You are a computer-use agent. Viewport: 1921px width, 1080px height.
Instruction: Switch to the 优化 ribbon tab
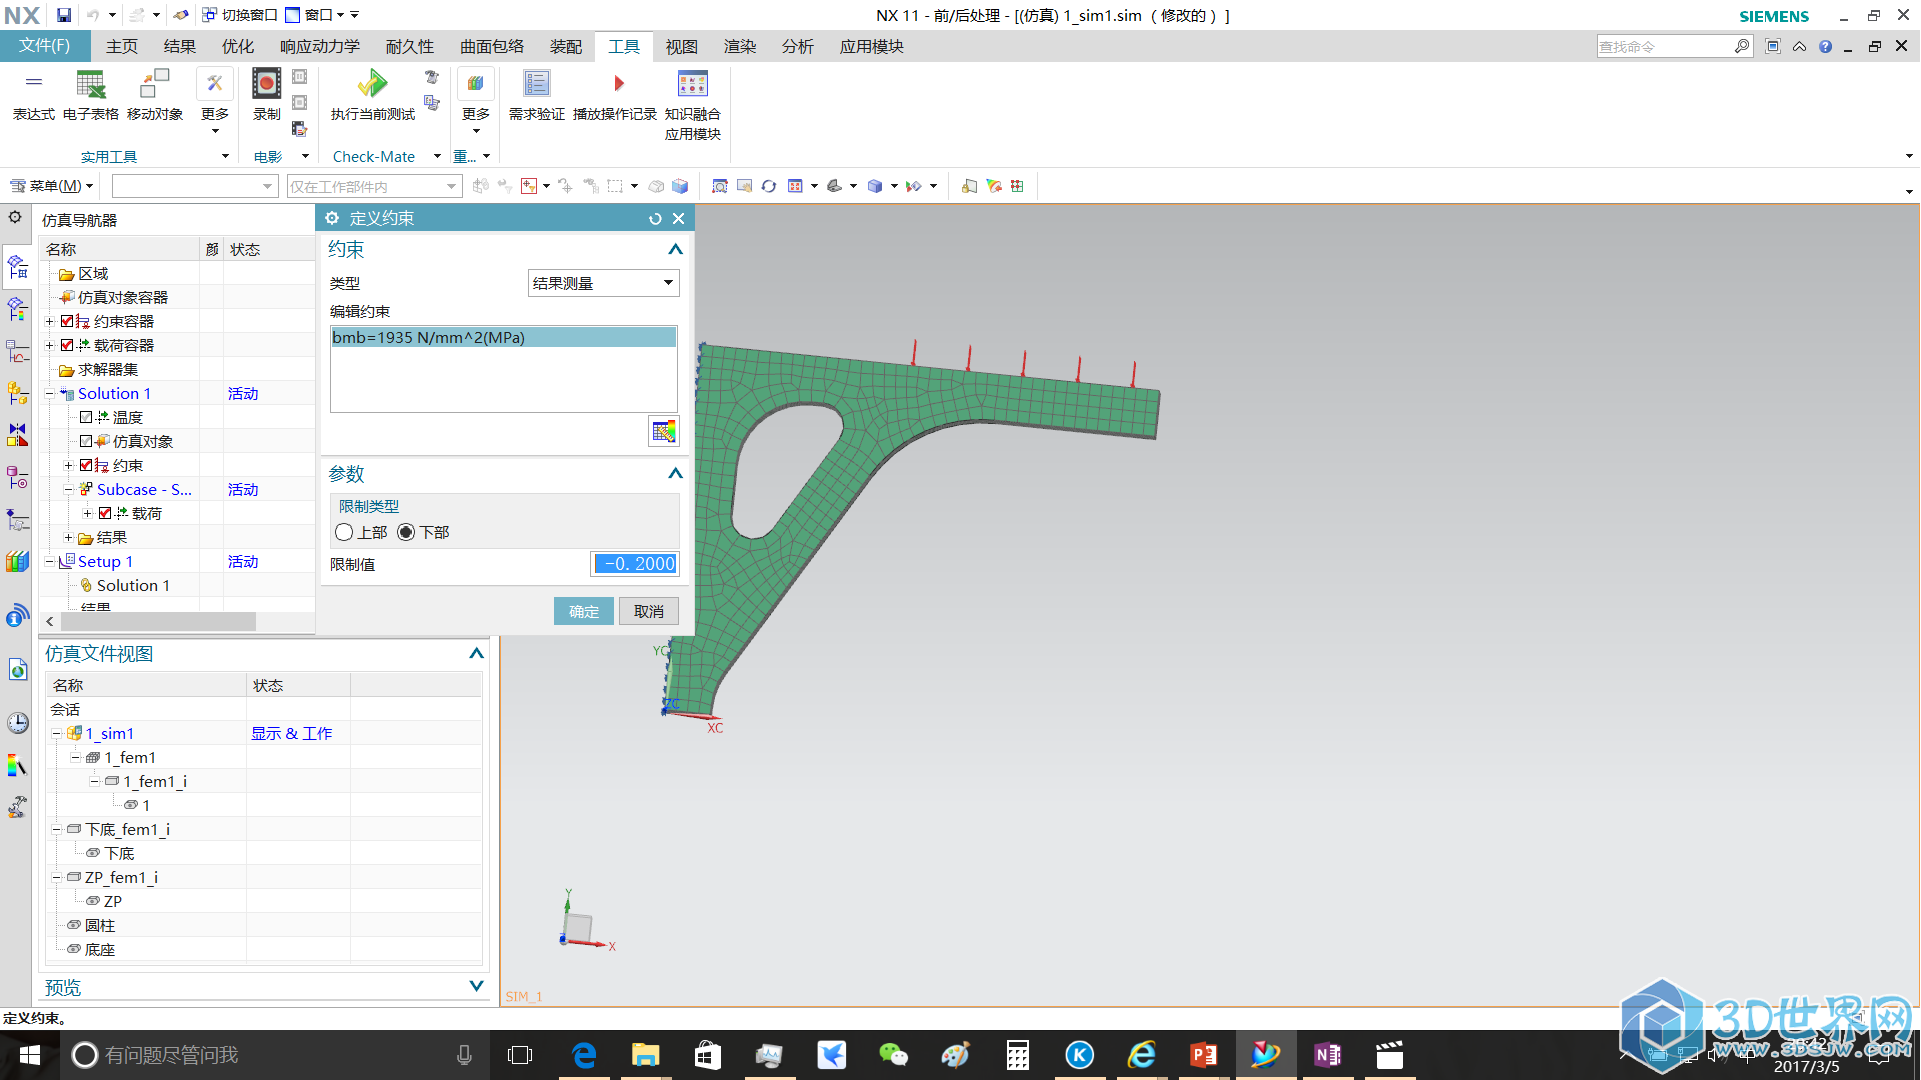coord(238,46)
